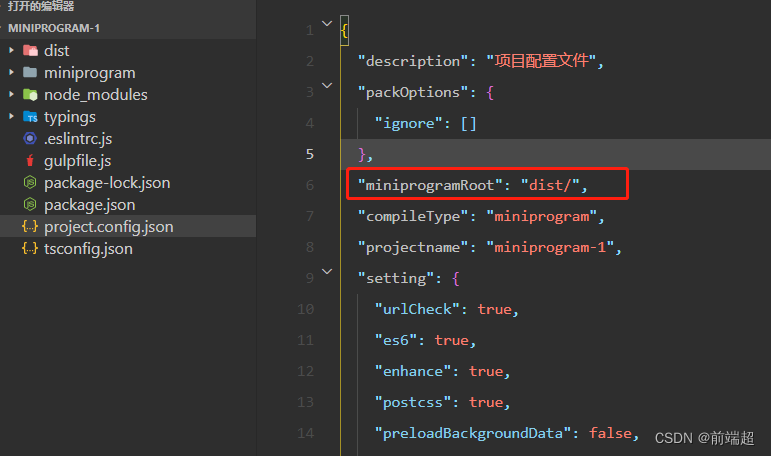Fold the setting block at line 9
The image size is (771, 456).
(x=327, y=272)
